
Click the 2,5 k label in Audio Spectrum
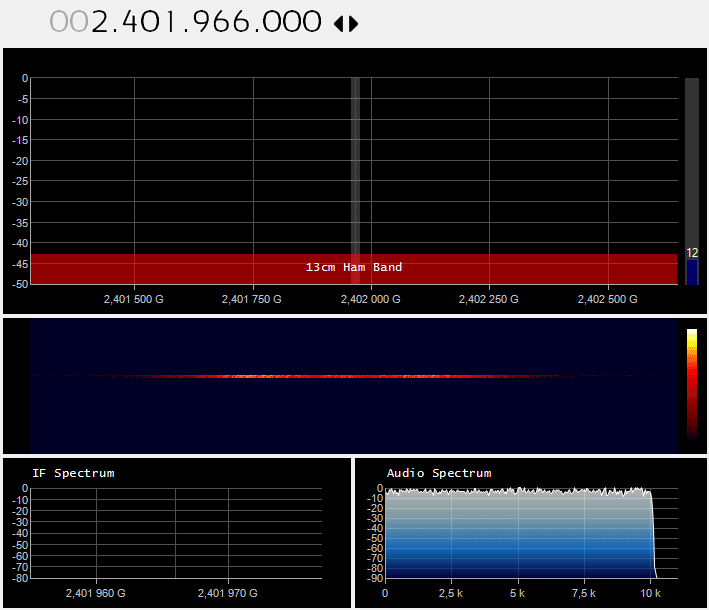tap(451, 593)
